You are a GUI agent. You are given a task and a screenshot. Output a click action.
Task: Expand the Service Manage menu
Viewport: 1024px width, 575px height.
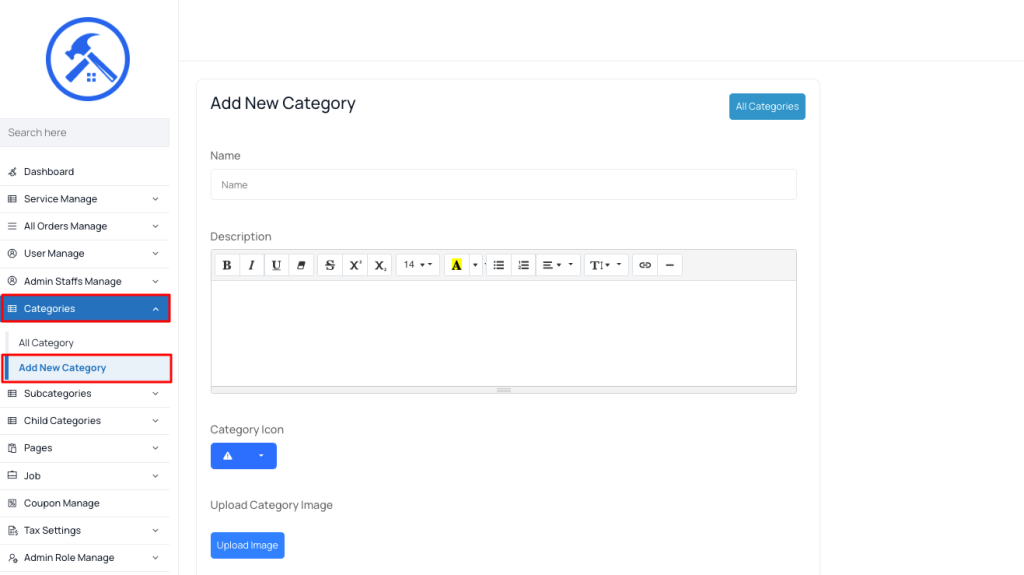click(x=85, y=199)
